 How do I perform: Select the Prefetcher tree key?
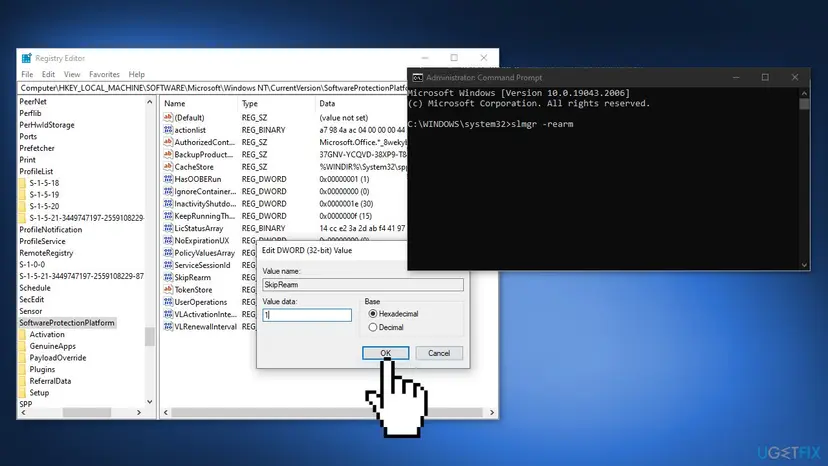(36, 148)
